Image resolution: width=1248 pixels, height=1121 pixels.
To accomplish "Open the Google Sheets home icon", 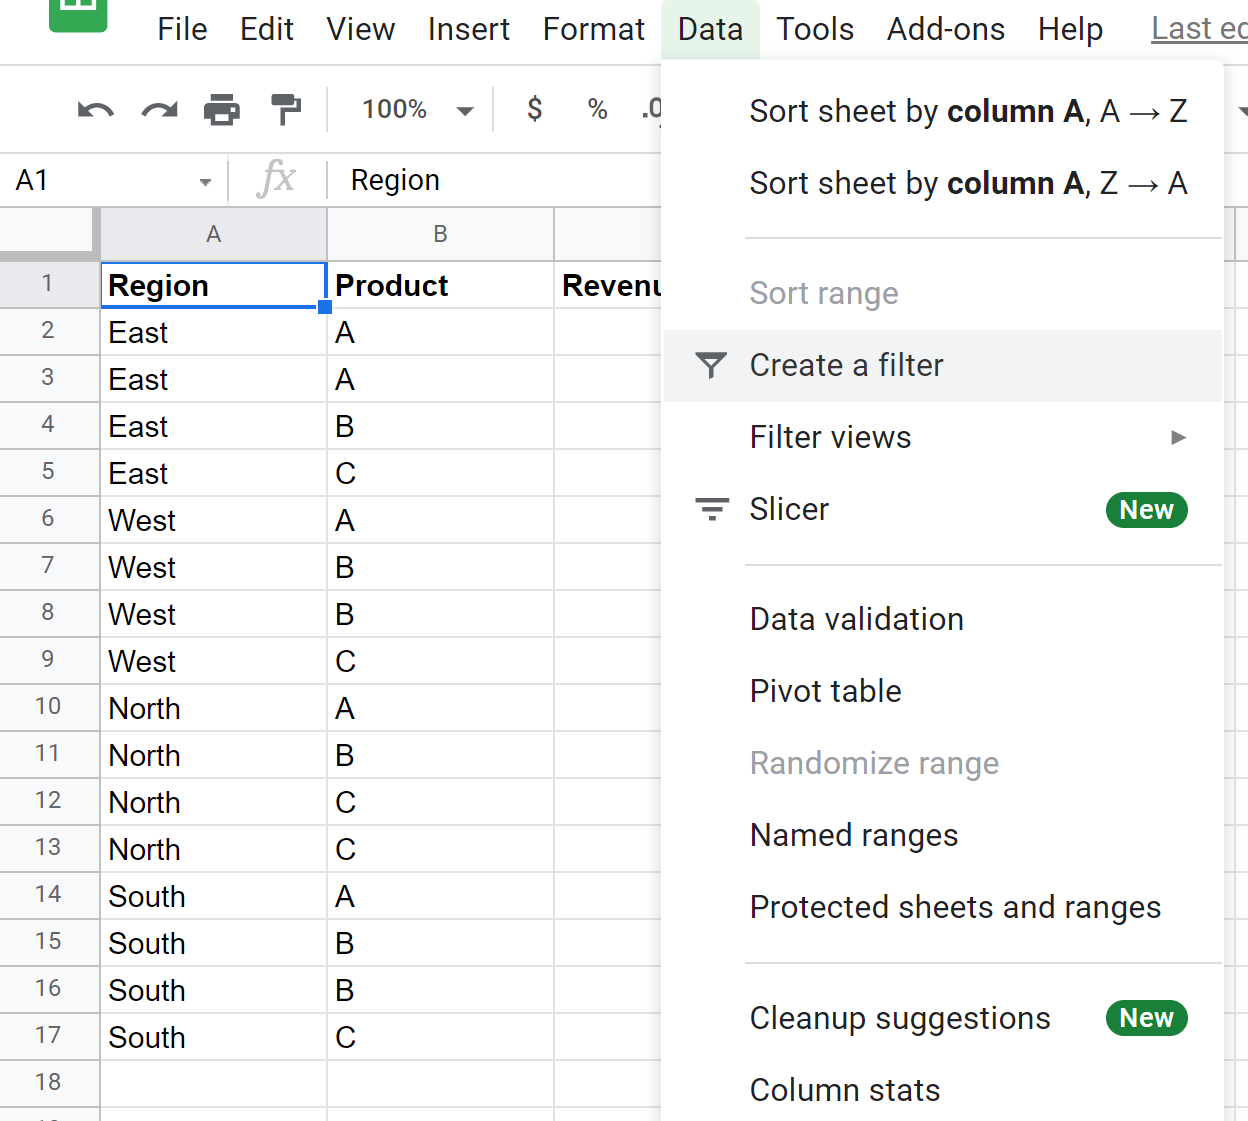I will click(78, 12).
